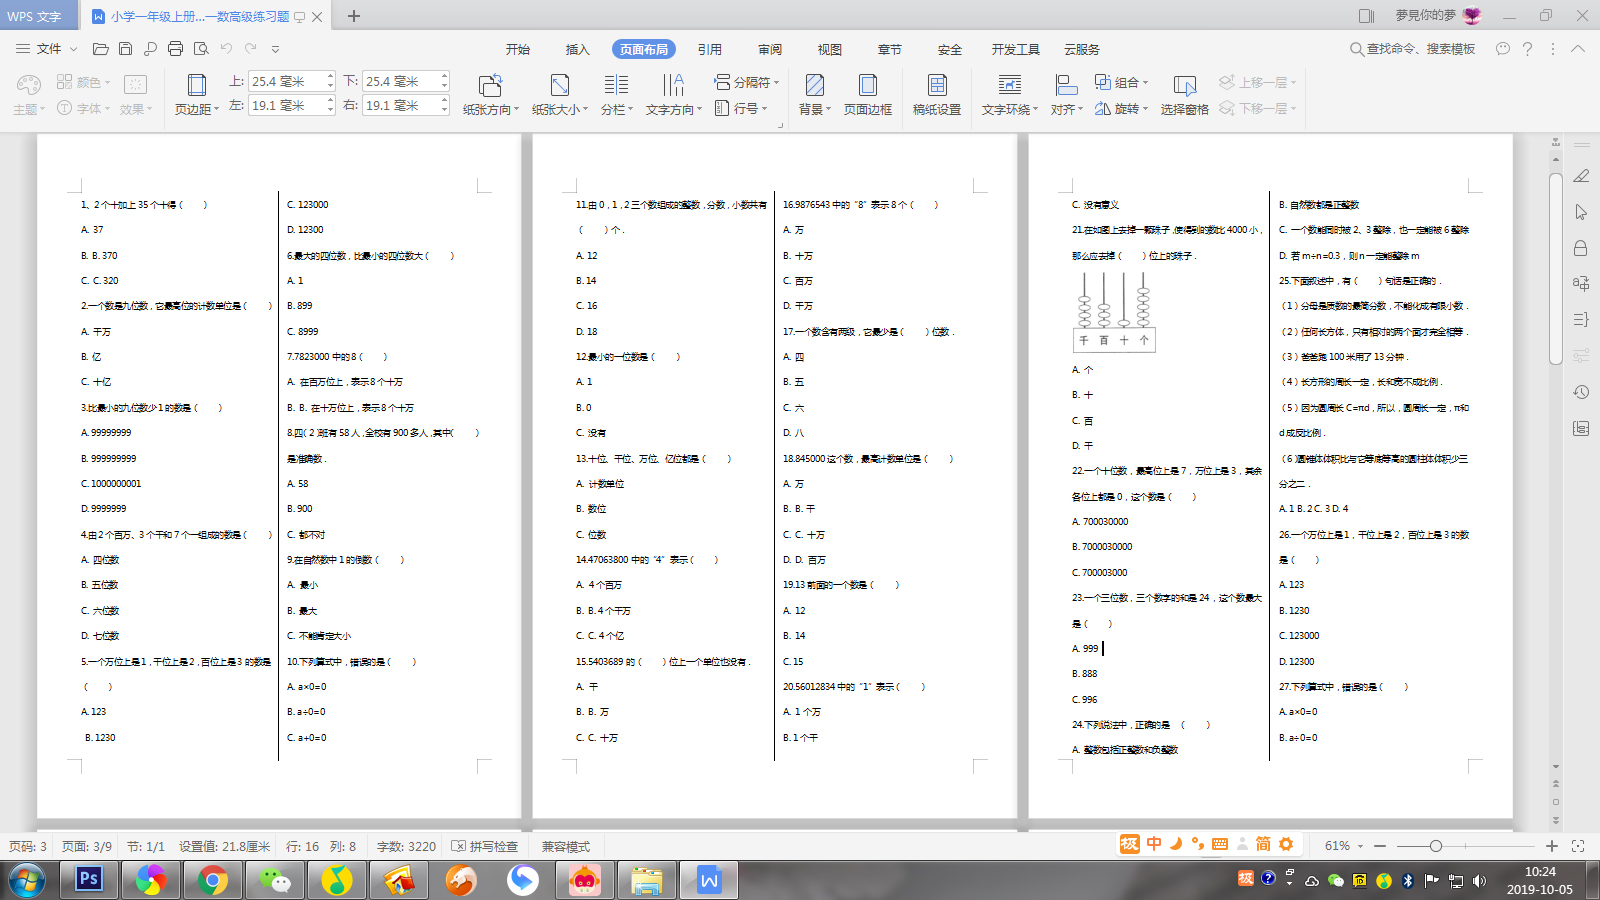This screenshot has height=900, width=1600.
Task: Collapse the ribbon with the chevron arrow
Action: tap(1578, 49)
